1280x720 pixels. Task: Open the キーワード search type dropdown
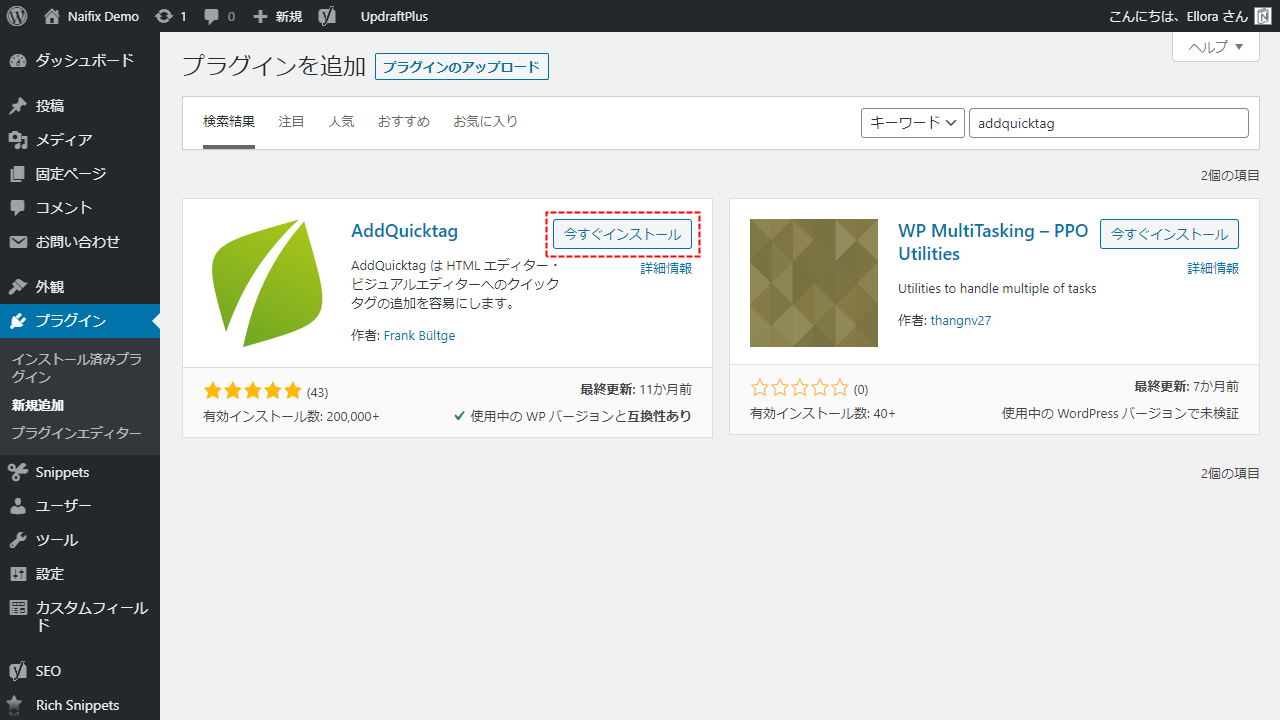tap(912, 123)
